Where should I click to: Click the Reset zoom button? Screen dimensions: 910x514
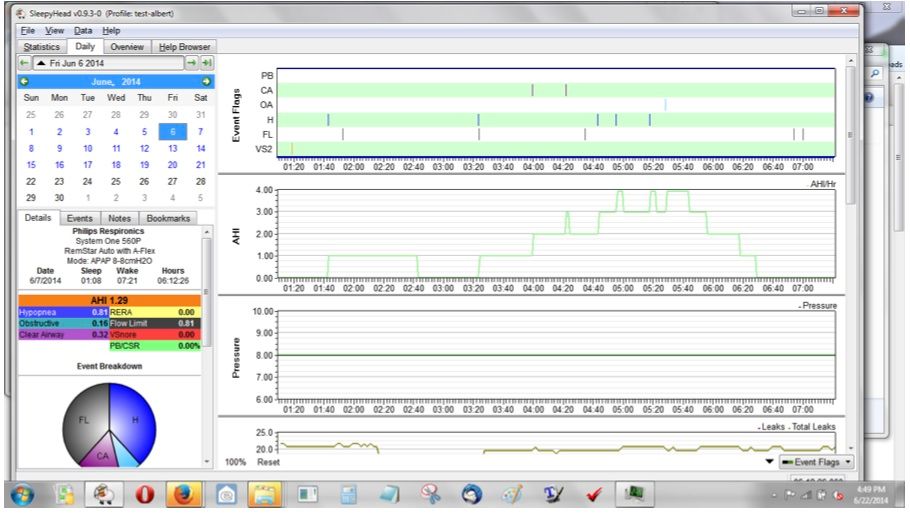[268, 462]
